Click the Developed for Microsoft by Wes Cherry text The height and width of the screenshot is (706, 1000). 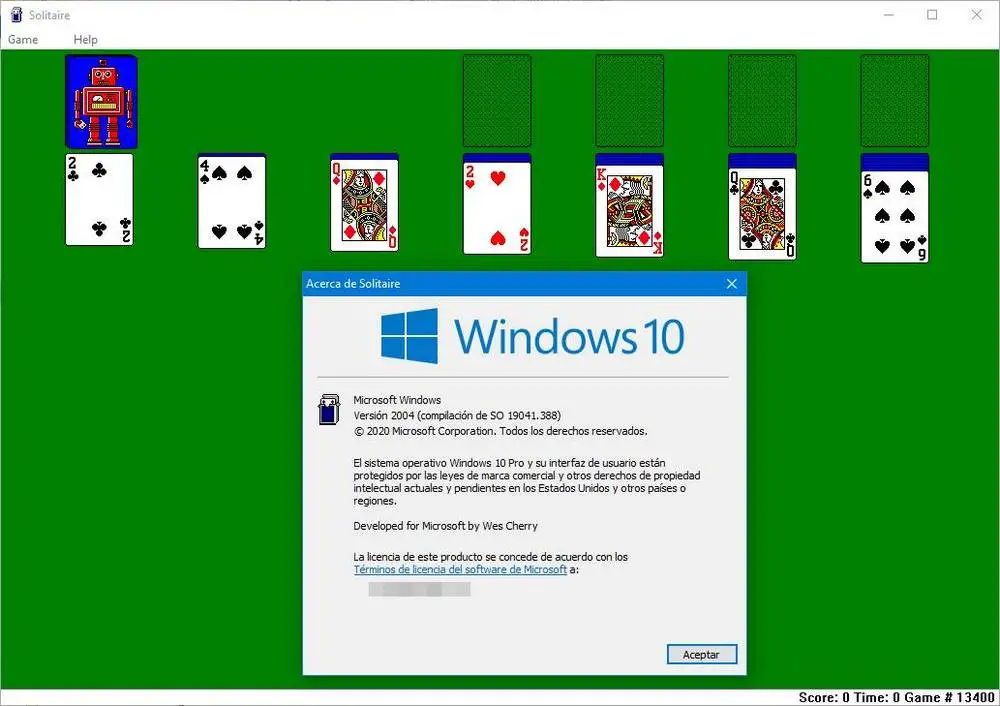(445, 526)
